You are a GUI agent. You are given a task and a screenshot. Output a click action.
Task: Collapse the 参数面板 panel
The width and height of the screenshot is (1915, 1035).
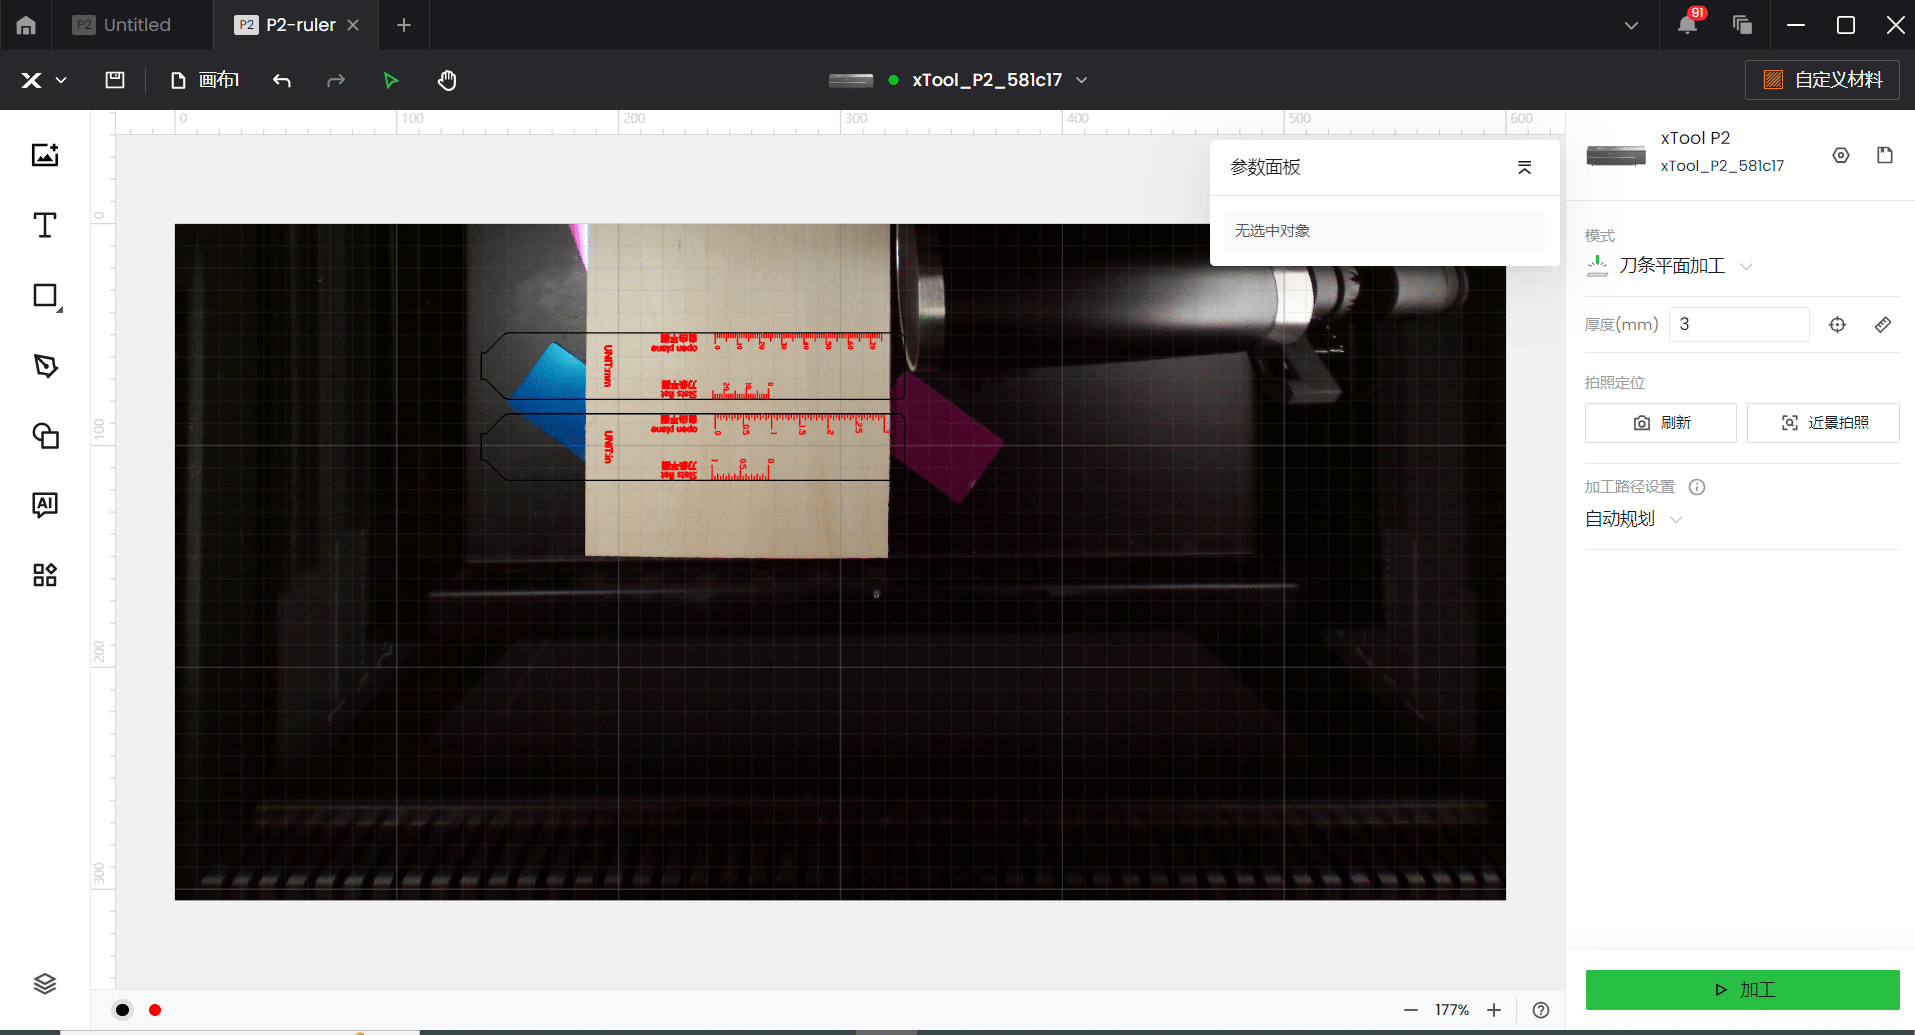[1524, 167]
